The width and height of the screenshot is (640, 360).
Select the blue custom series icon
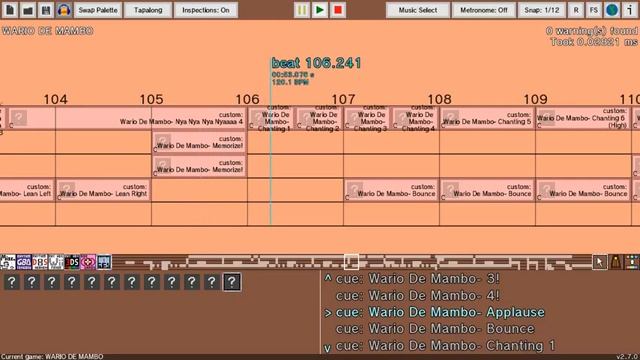[104, 262]
